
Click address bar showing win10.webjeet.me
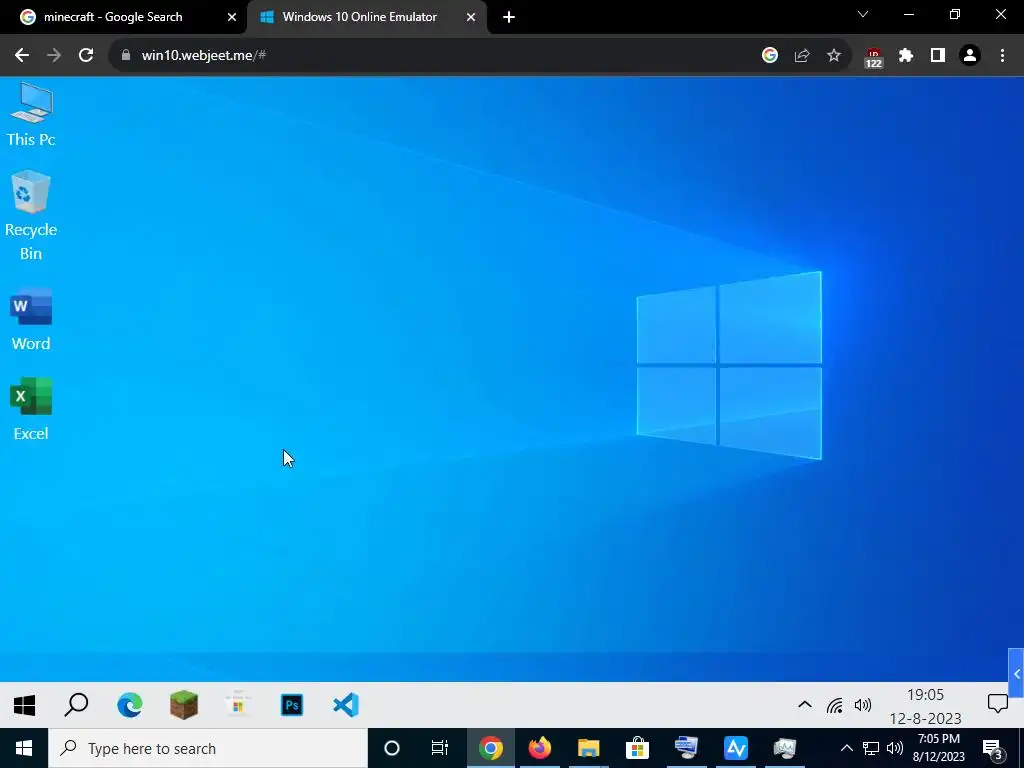(x=431, y=55)
